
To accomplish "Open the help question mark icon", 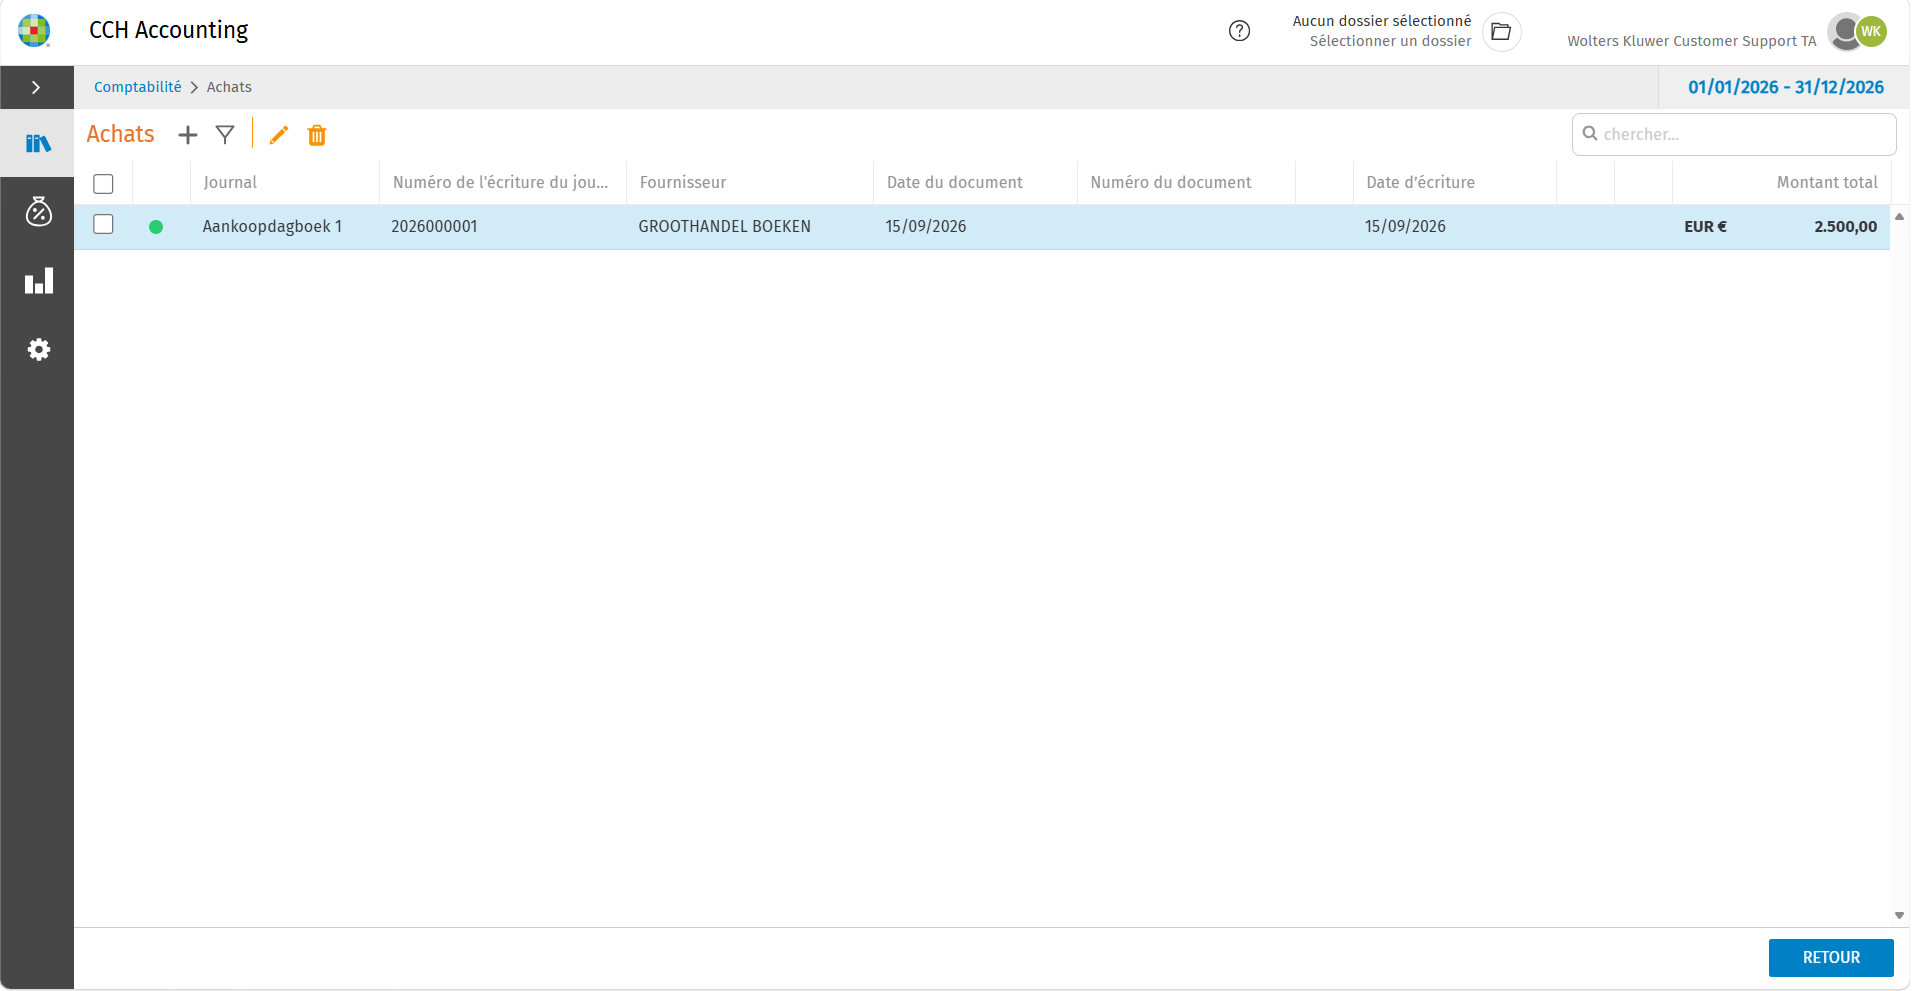I will pyautogui.click(x=1240, y=31).
